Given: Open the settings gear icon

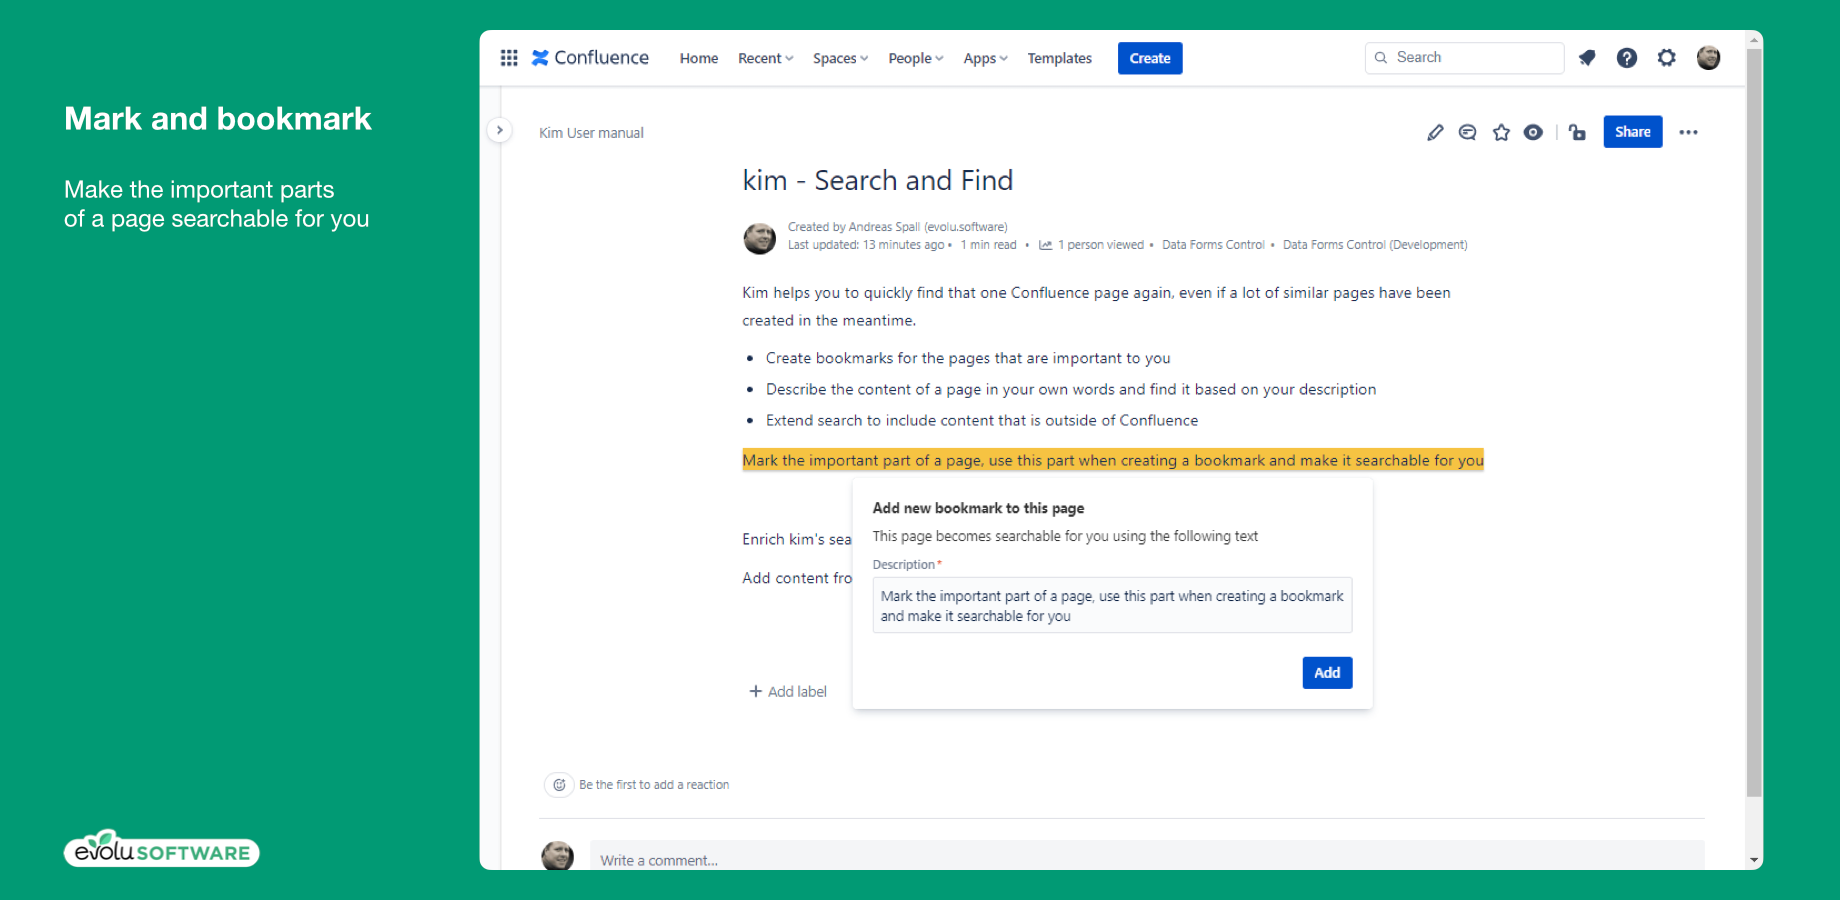Looking at the screenshot, I should pyautogui.click(x=1667, y=58).
